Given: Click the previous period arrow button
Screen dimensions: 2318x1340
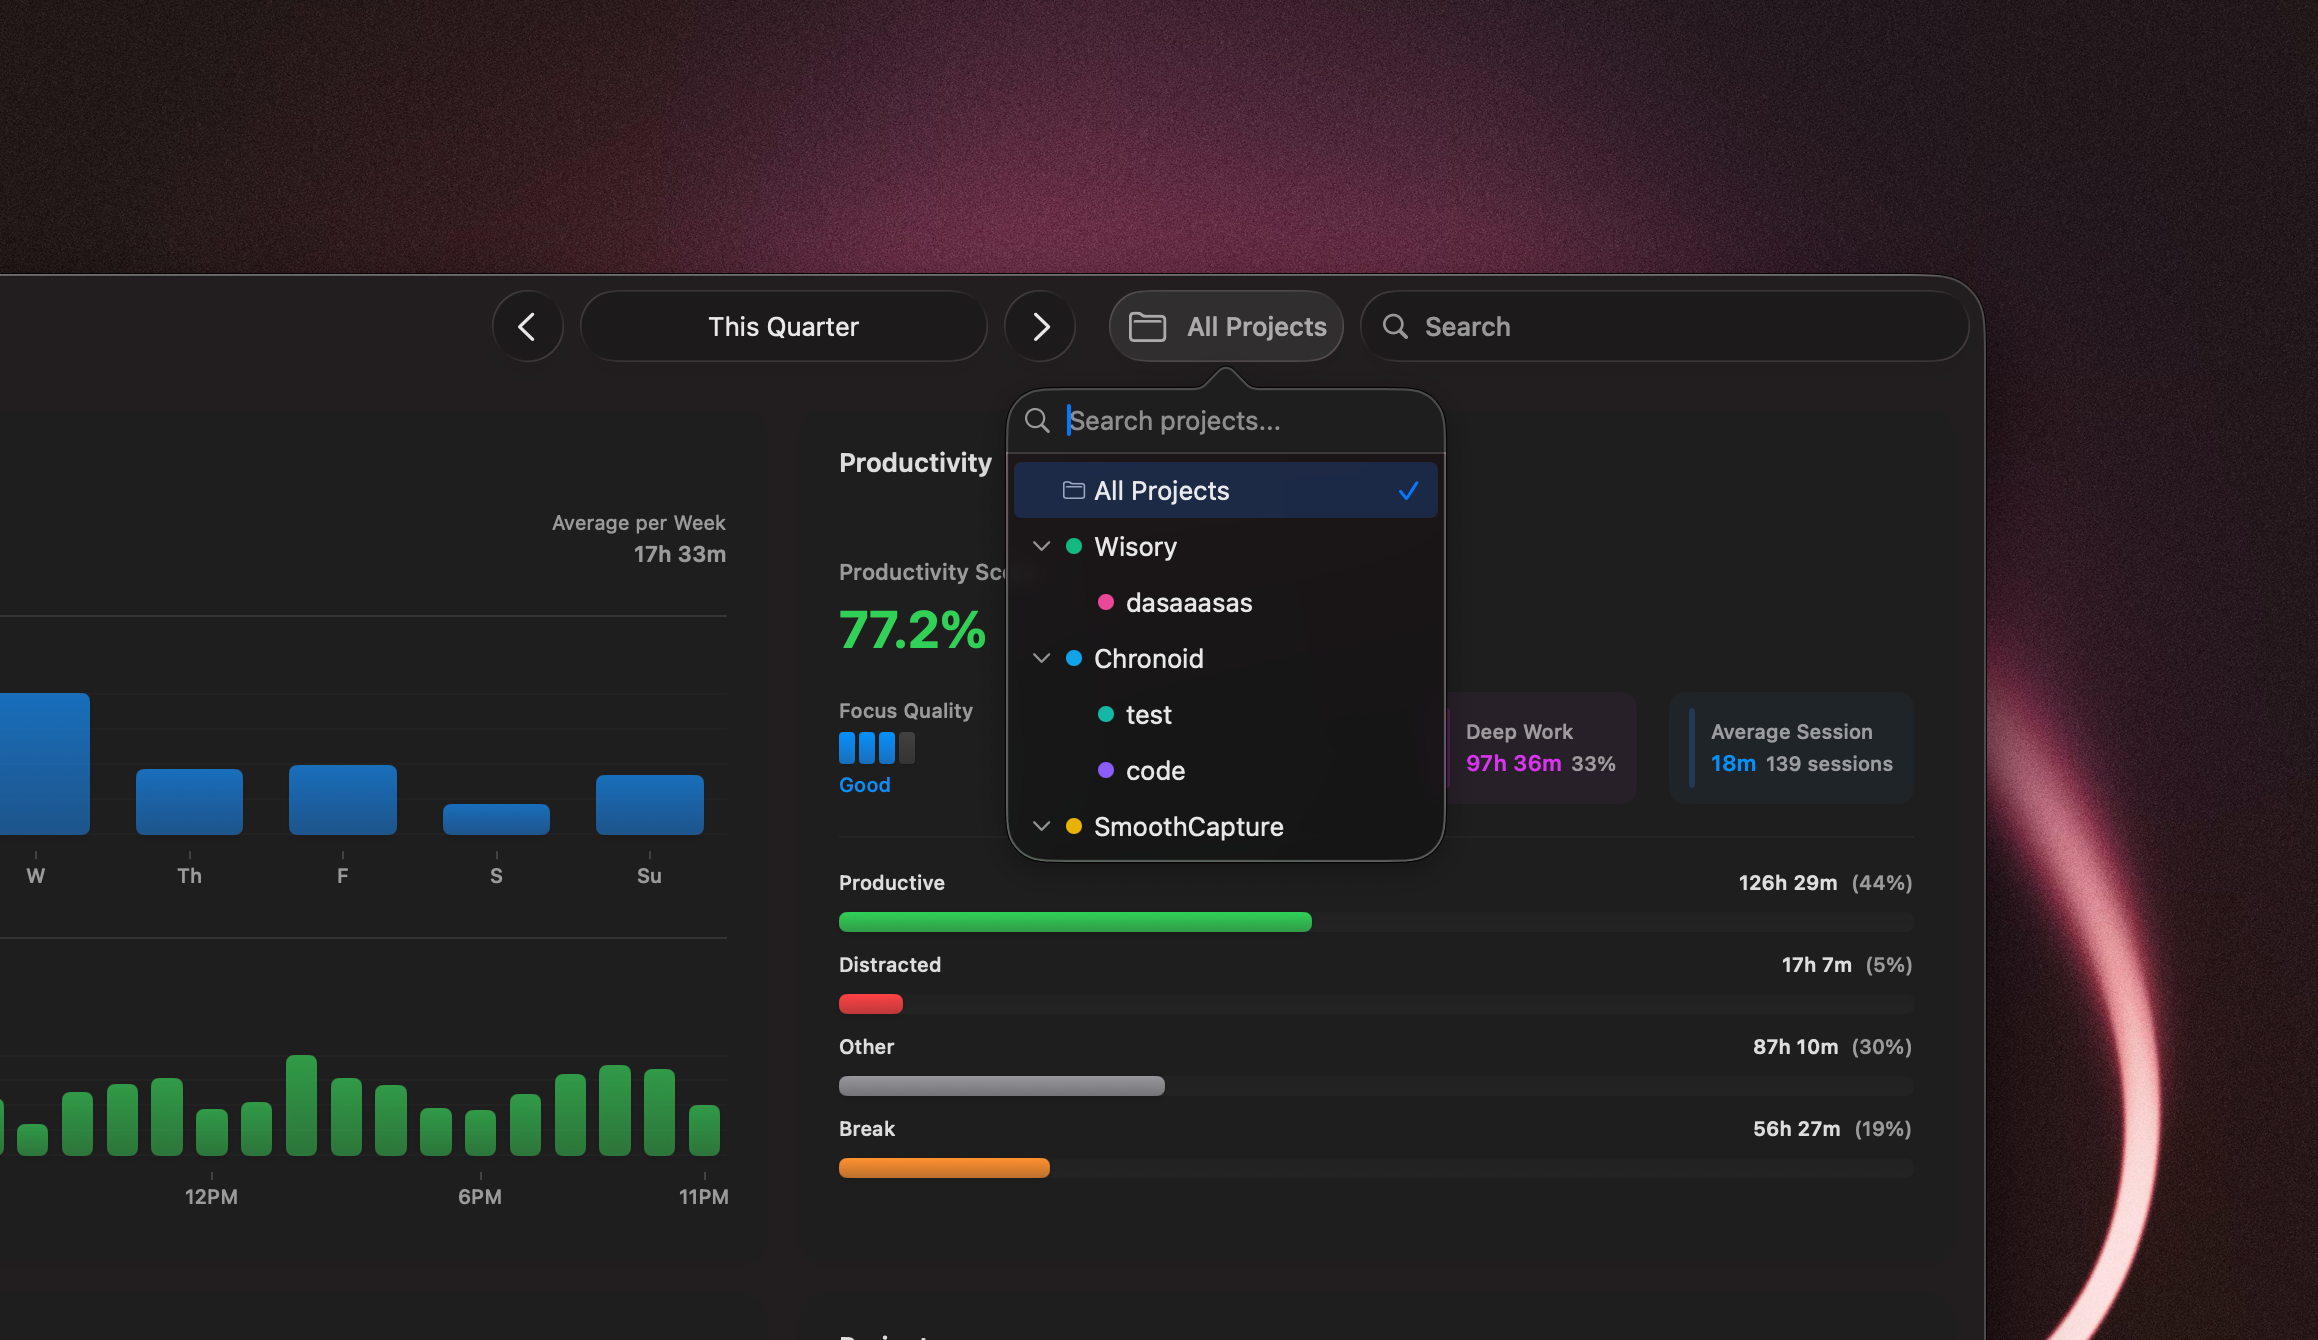Looking at the screenshot, I should pos(527,326).
